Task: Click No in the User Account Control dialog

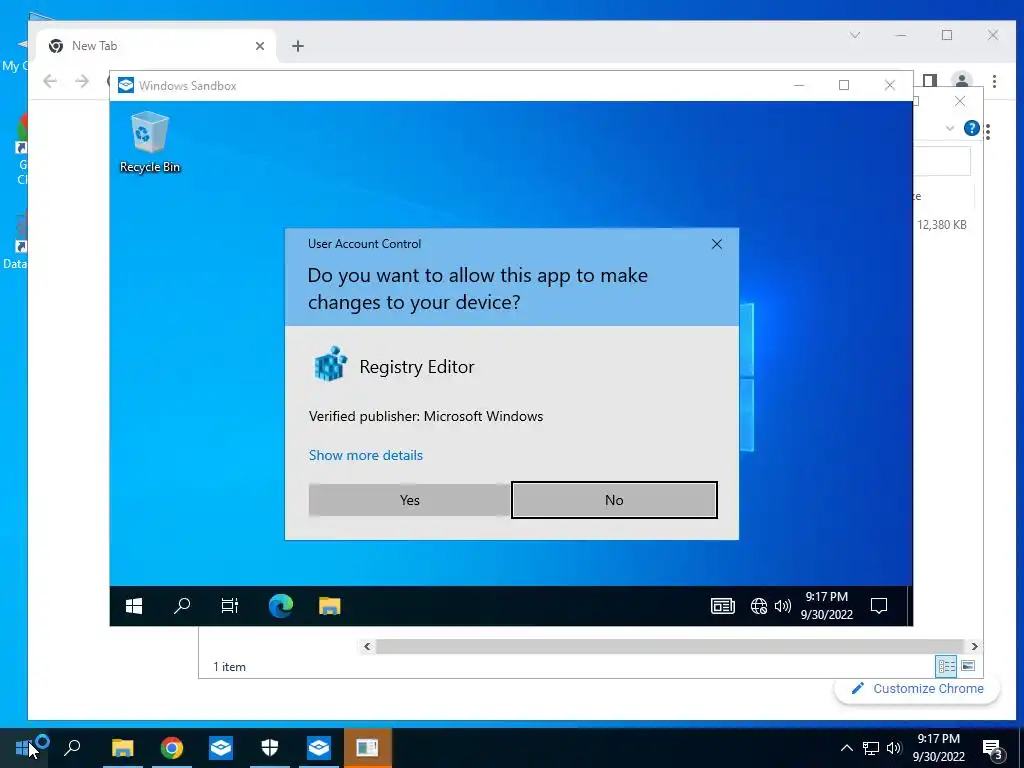Action: (x=614, y=500)
